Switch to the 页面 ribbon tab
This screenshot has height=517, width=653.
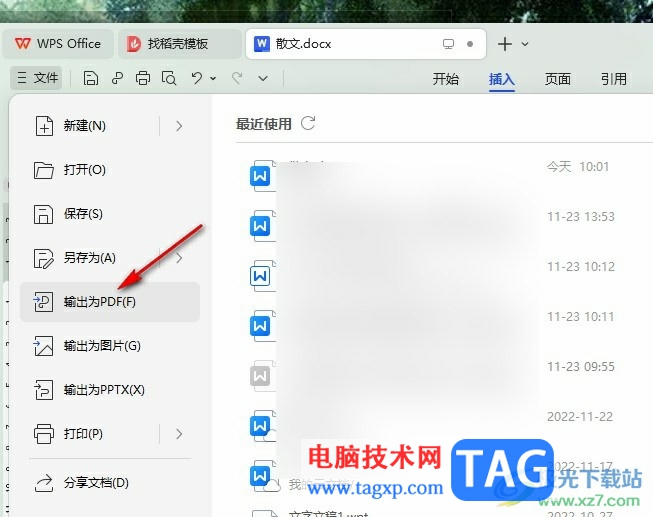tap(558, 79)
